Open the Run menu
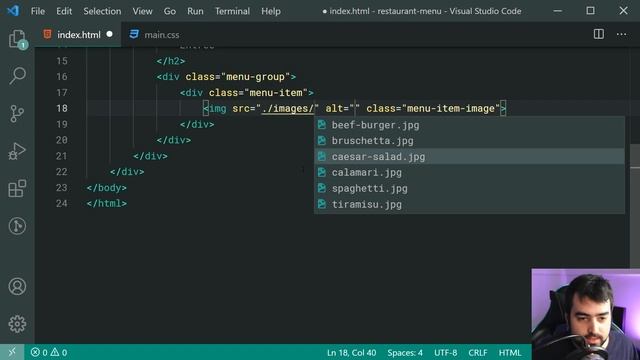The height and width of the screenshot is (360, 640). [195, 11]
